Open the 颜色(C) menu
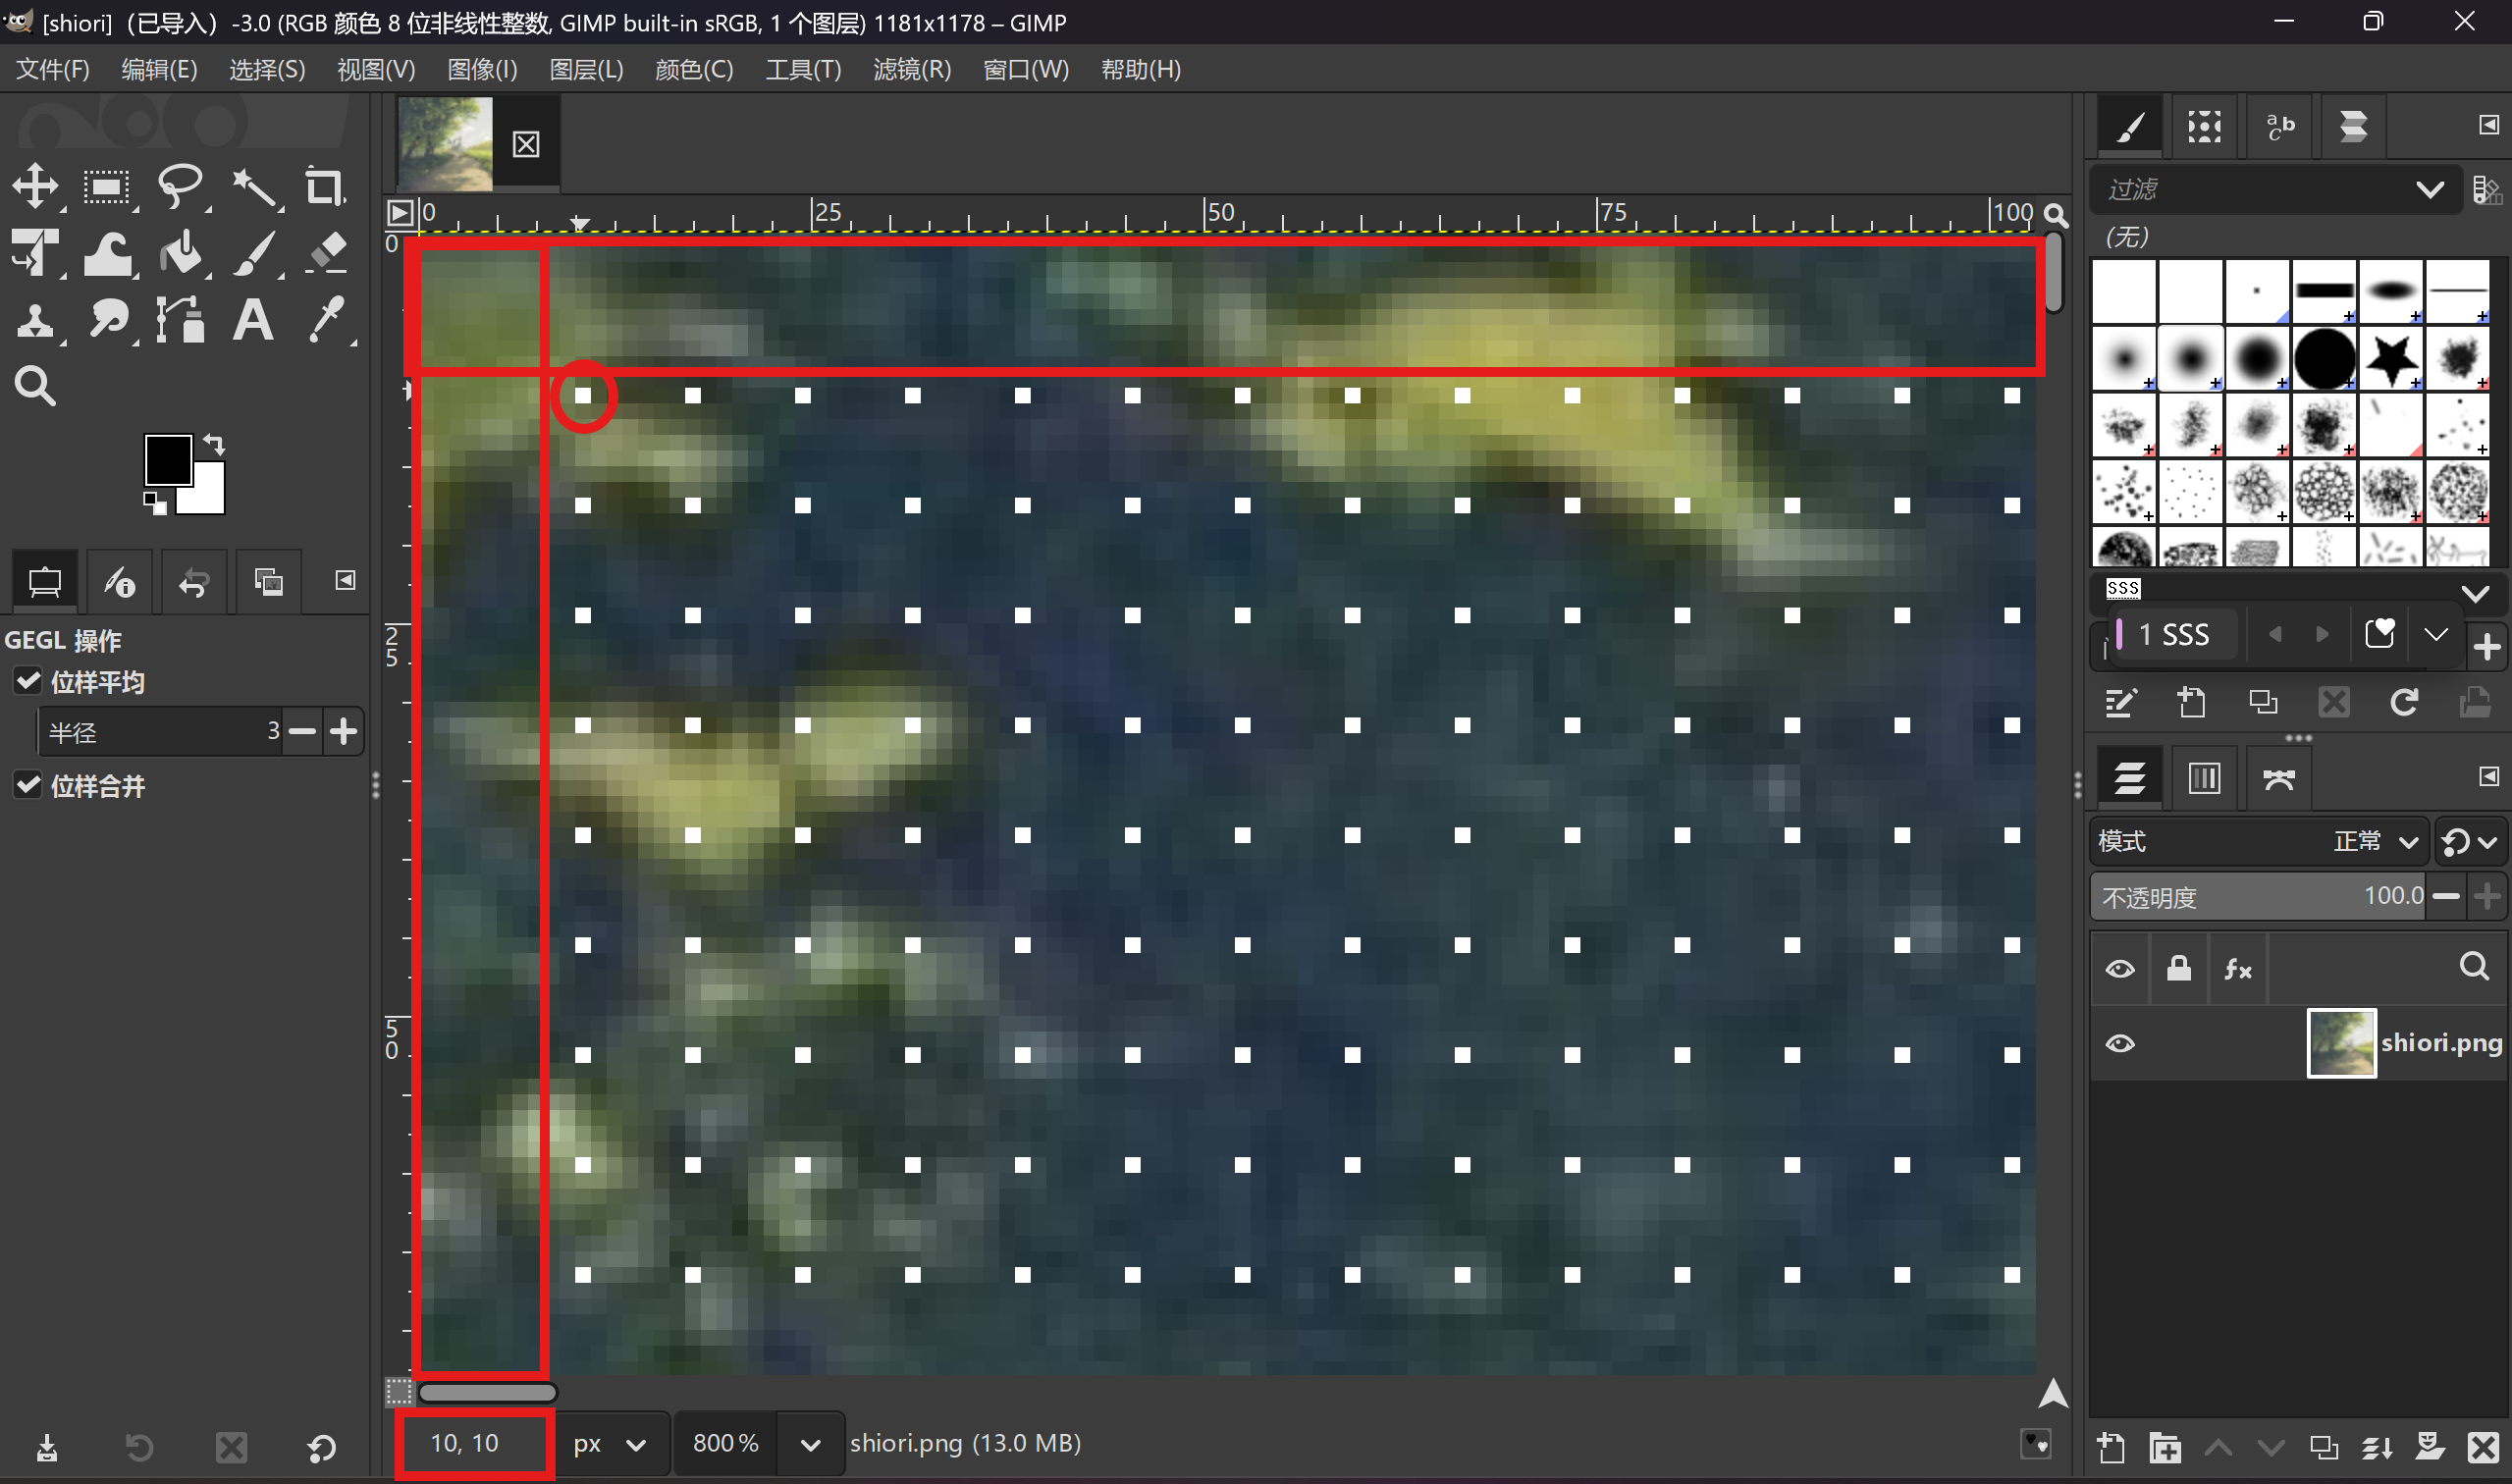Screen dimensions: 2512x1484 694,69
